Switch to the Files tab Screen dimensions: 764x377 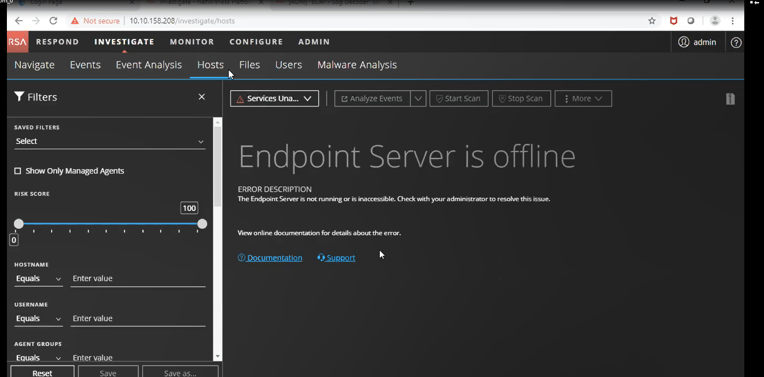pyautogui.click(x=249, y=65)
